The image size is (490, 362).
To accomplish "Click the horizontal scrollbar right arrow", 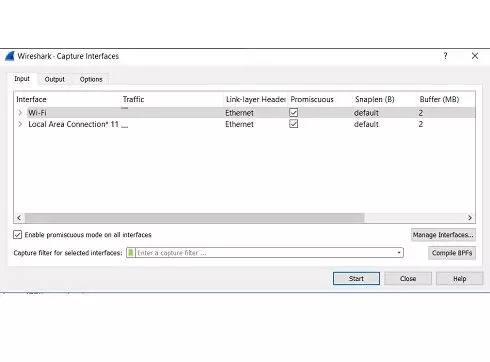I will [x=470, y=218].
